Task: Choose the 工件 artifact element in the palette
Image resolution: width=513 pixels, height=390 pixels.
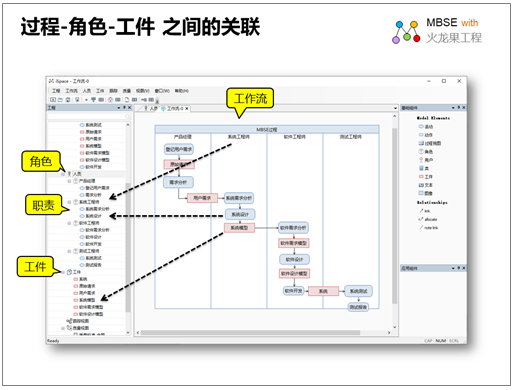Action: (426, 177)
